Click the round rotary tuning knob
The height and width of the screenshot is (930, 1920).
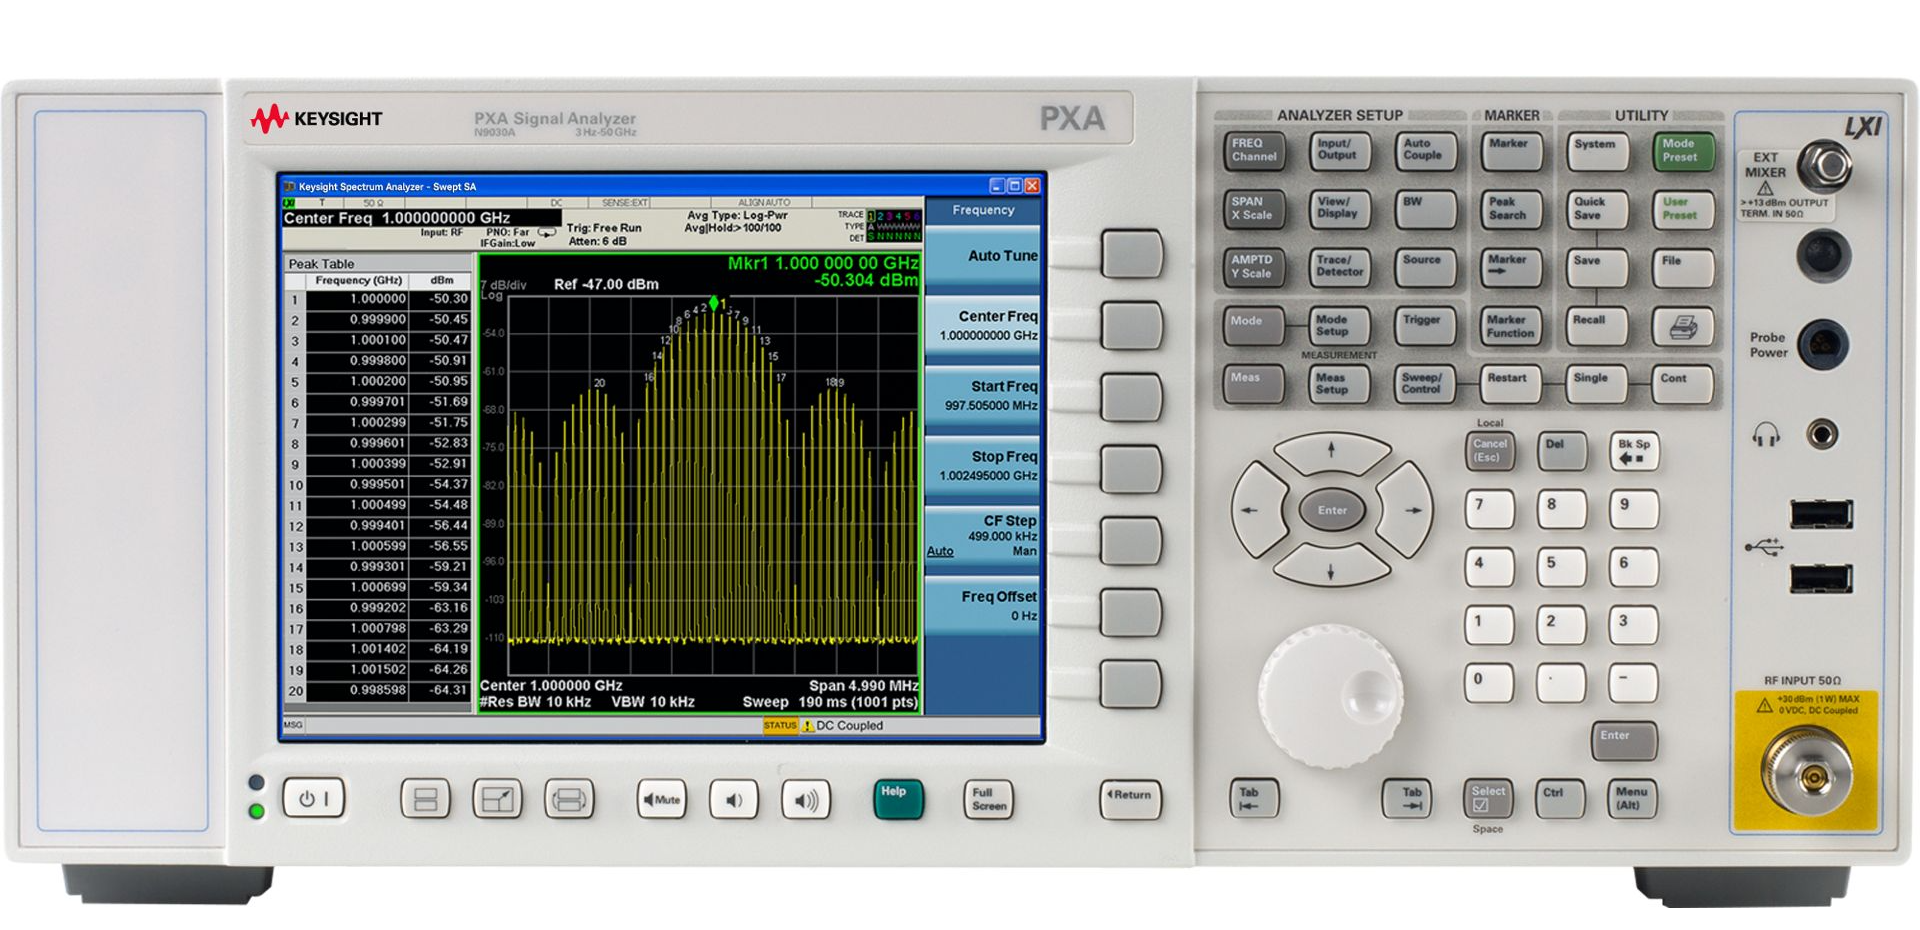click(1330, 696)
